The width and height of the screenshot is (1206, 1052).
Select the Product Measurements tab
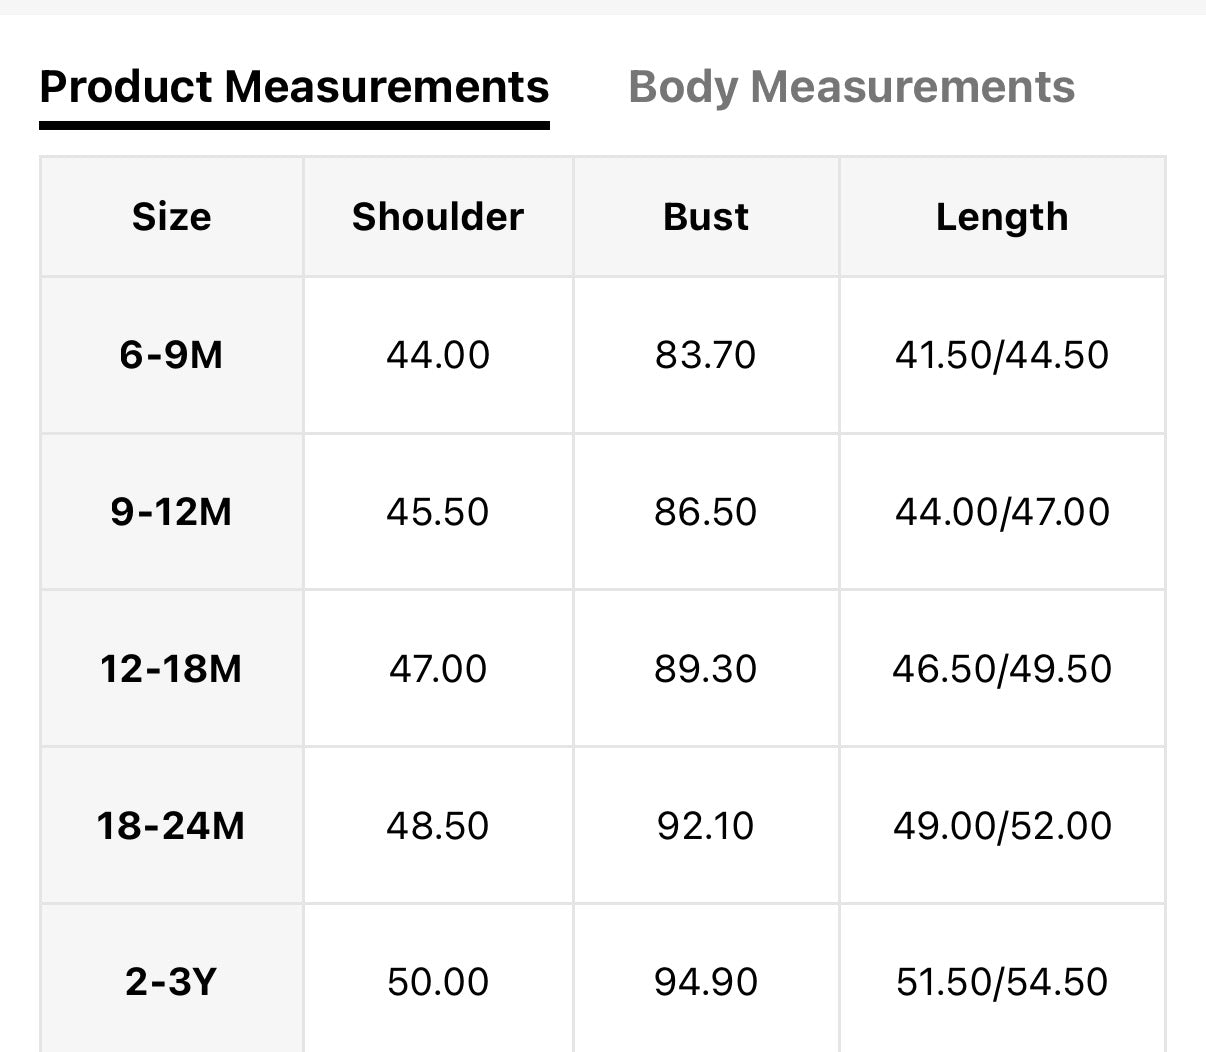[x=294, y=87]
